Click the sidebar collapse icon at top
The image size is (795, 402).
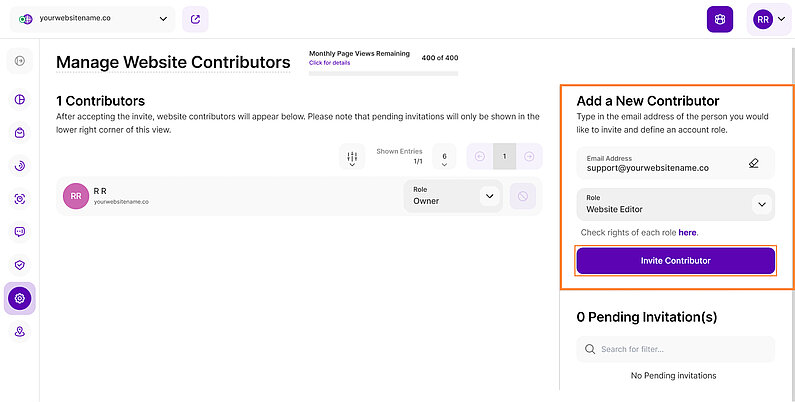coord(20,62)
